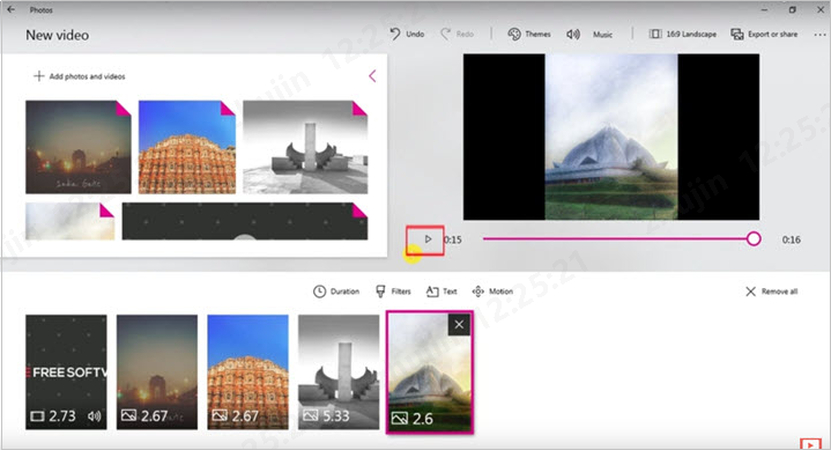Open Filters for the selected clip
Image resolution: width=831 pixels, height=450 pixels.
[393, 291]
